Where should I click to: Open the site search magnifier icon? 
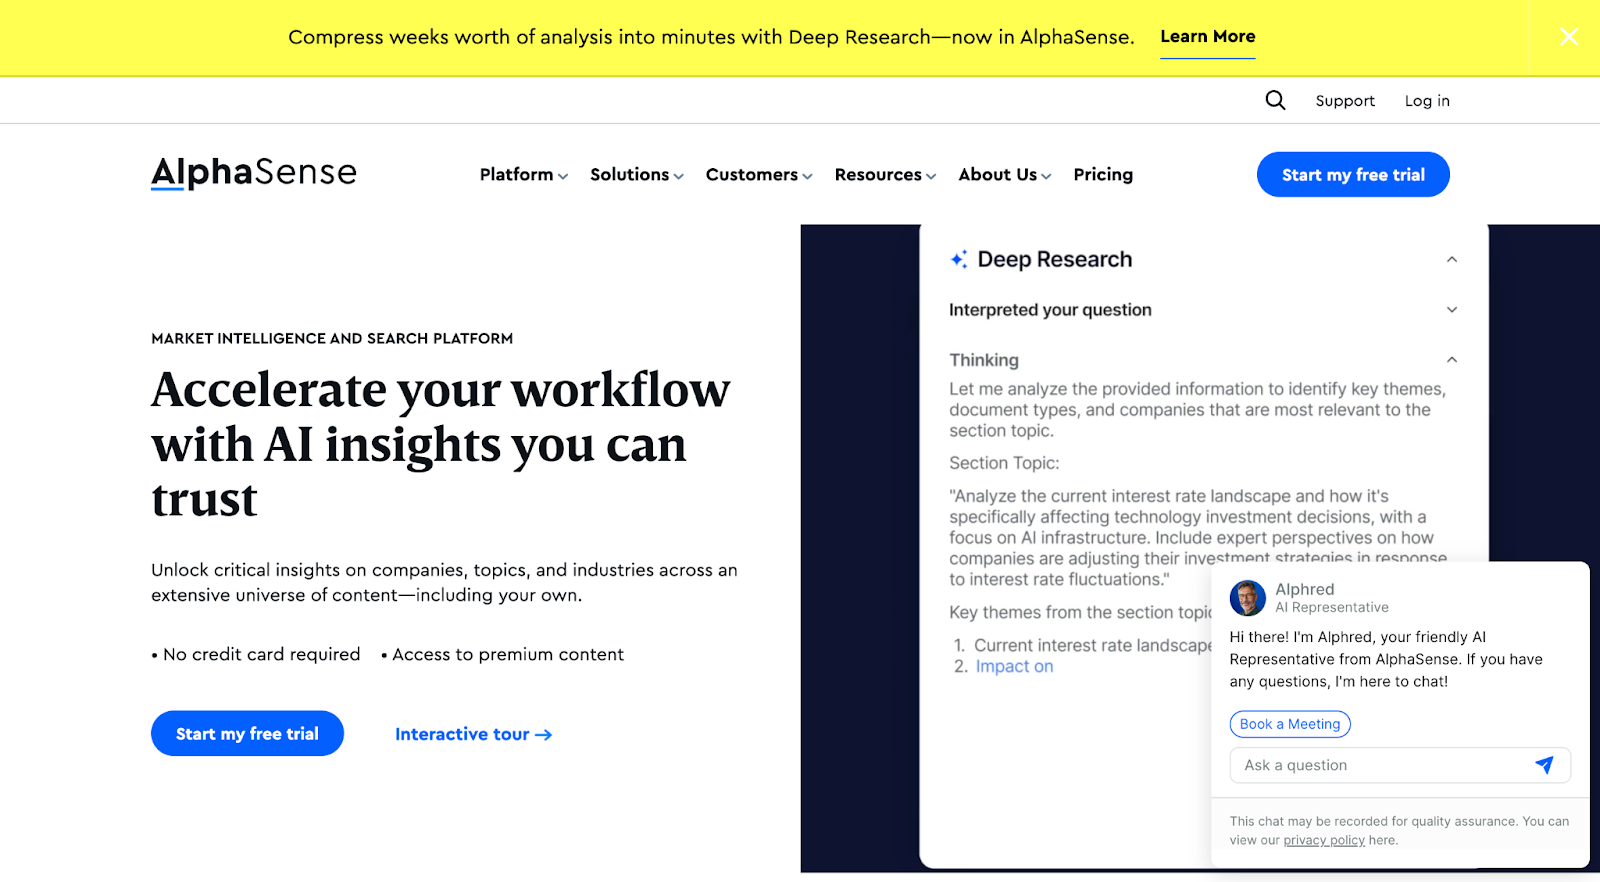[x=1275, y=100]
